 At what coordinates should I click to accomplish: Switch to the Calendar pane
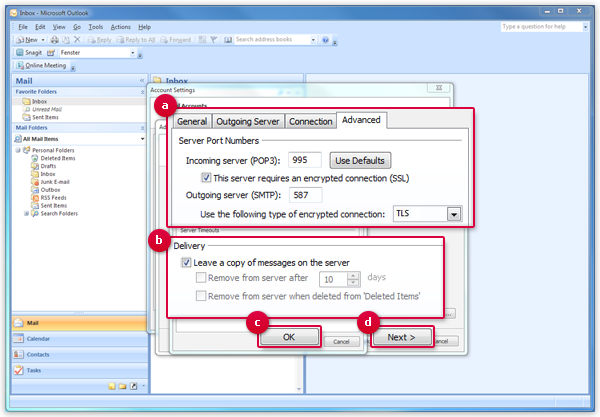click(79, 339)
